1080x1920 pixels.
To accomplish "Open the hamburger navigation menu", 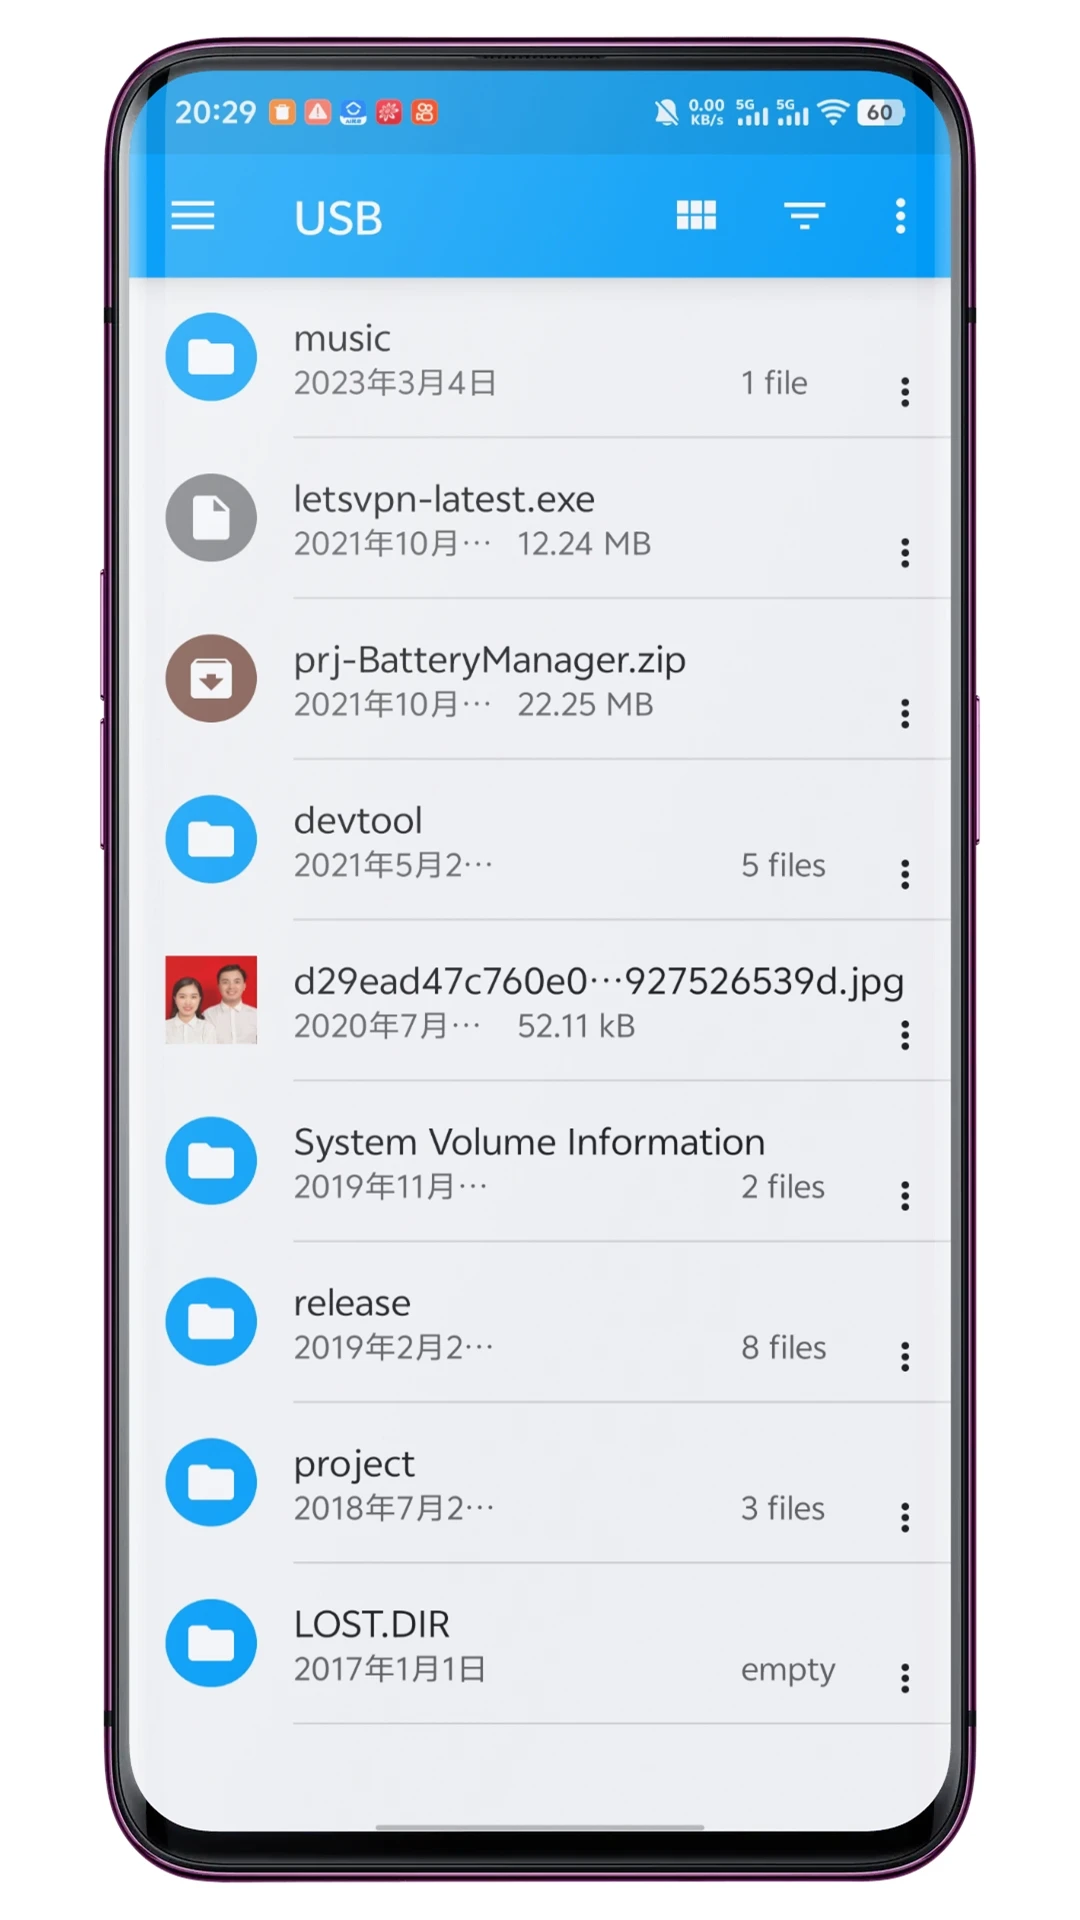I will tap(193, 216).
